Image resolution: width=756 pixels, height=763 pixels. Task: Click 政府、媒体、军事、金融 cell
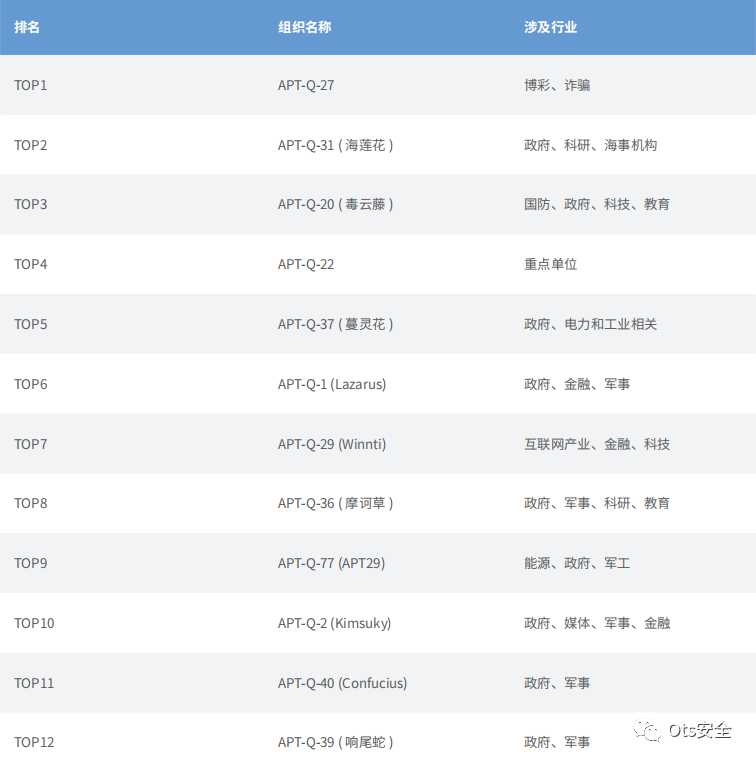pyautogui.click(x=597, y=623)
